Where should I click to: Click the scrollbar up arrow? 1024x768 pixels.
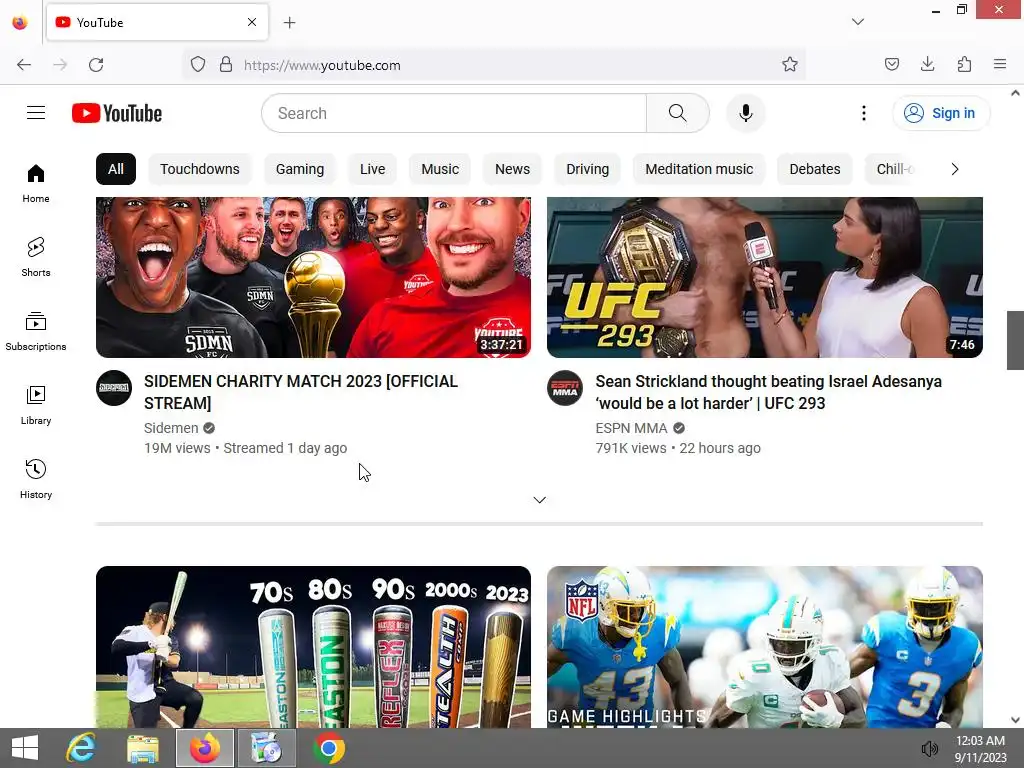click(1015, 93)
